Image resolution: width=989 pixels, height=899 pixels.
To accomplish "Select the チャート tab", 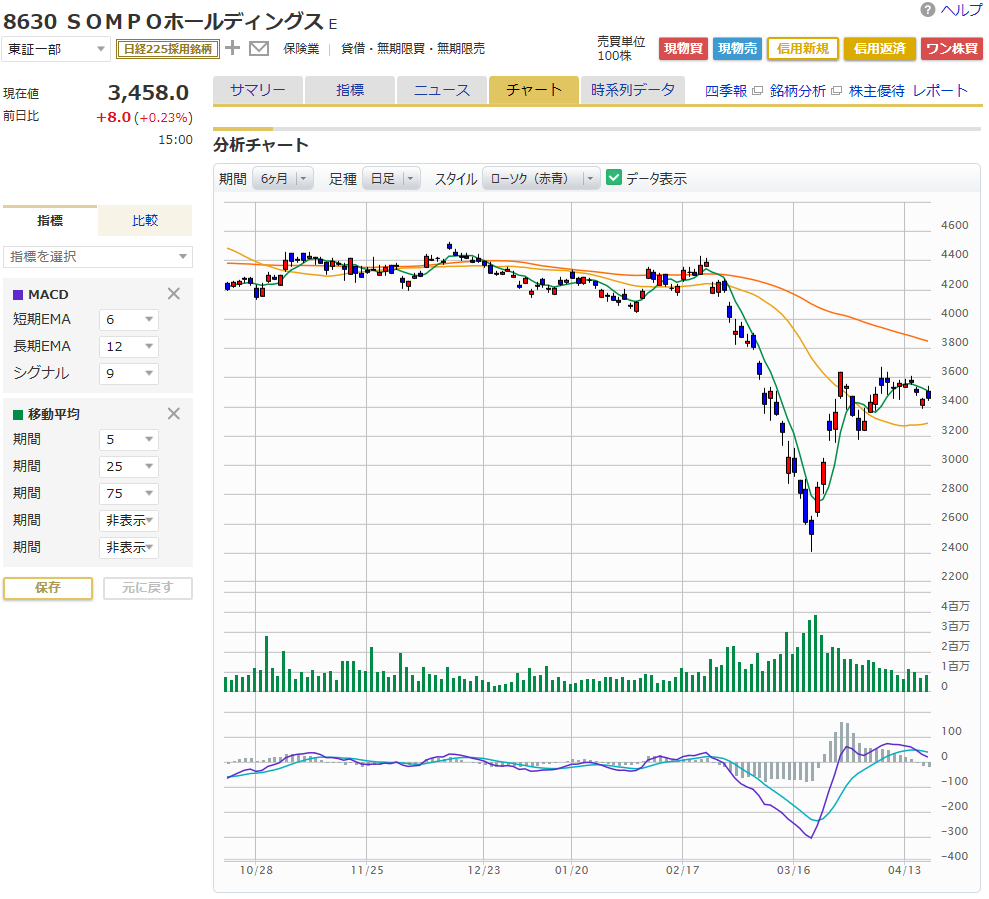I will 534,90.
